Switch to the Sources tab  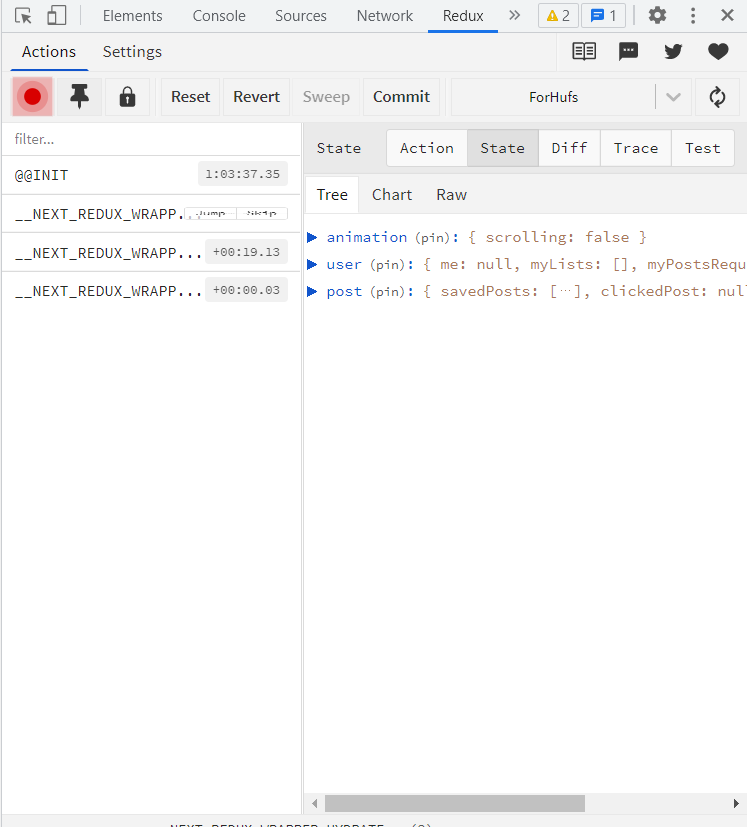[x=301, y=16]
